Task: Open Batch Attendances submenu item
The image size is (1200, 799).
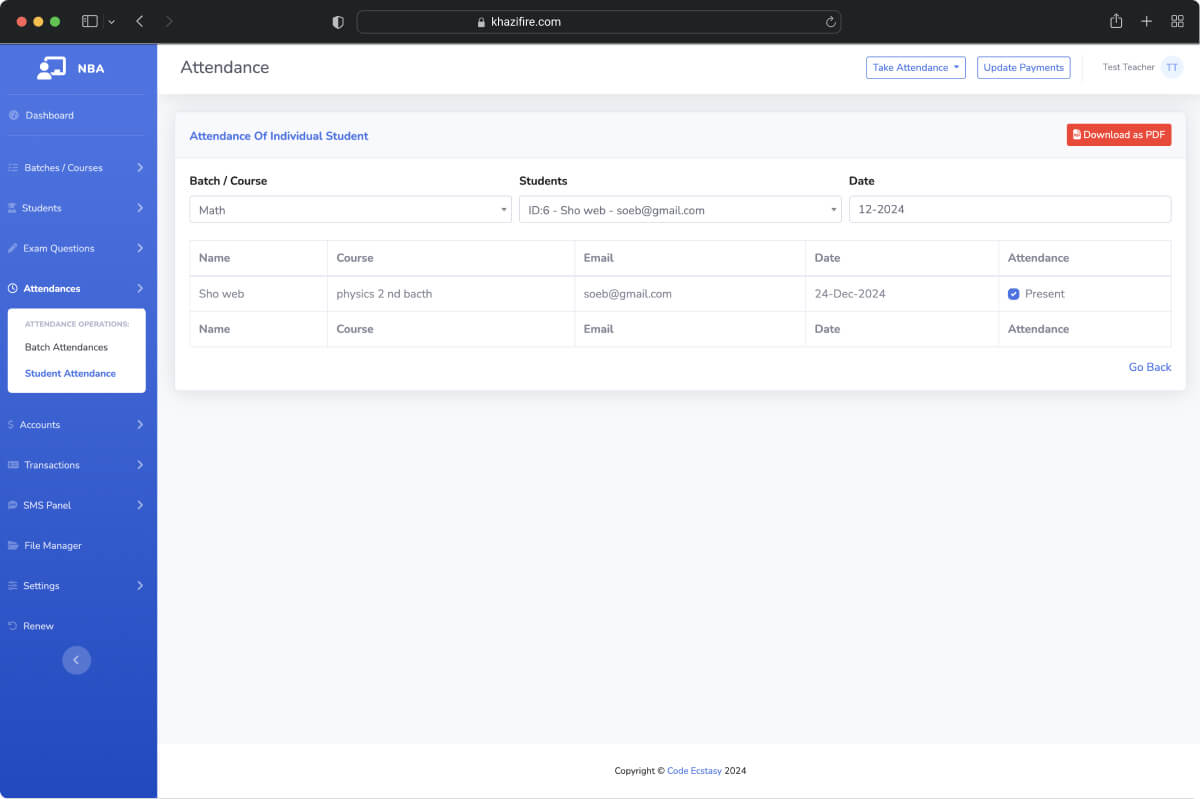Action: click(x=66, y=347)
